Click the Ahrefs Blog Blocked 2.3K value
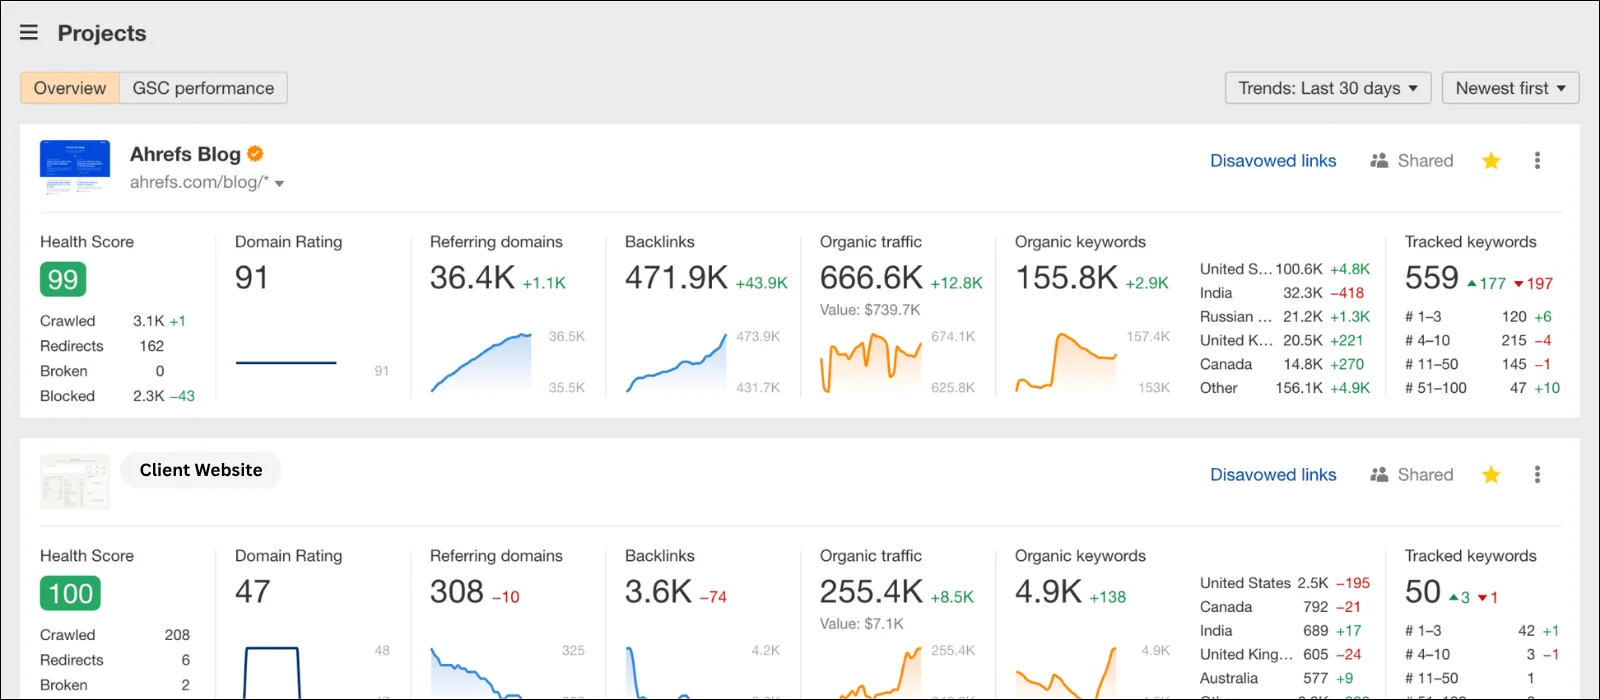Screen dimensions: 1600x700 coord(149,396)
